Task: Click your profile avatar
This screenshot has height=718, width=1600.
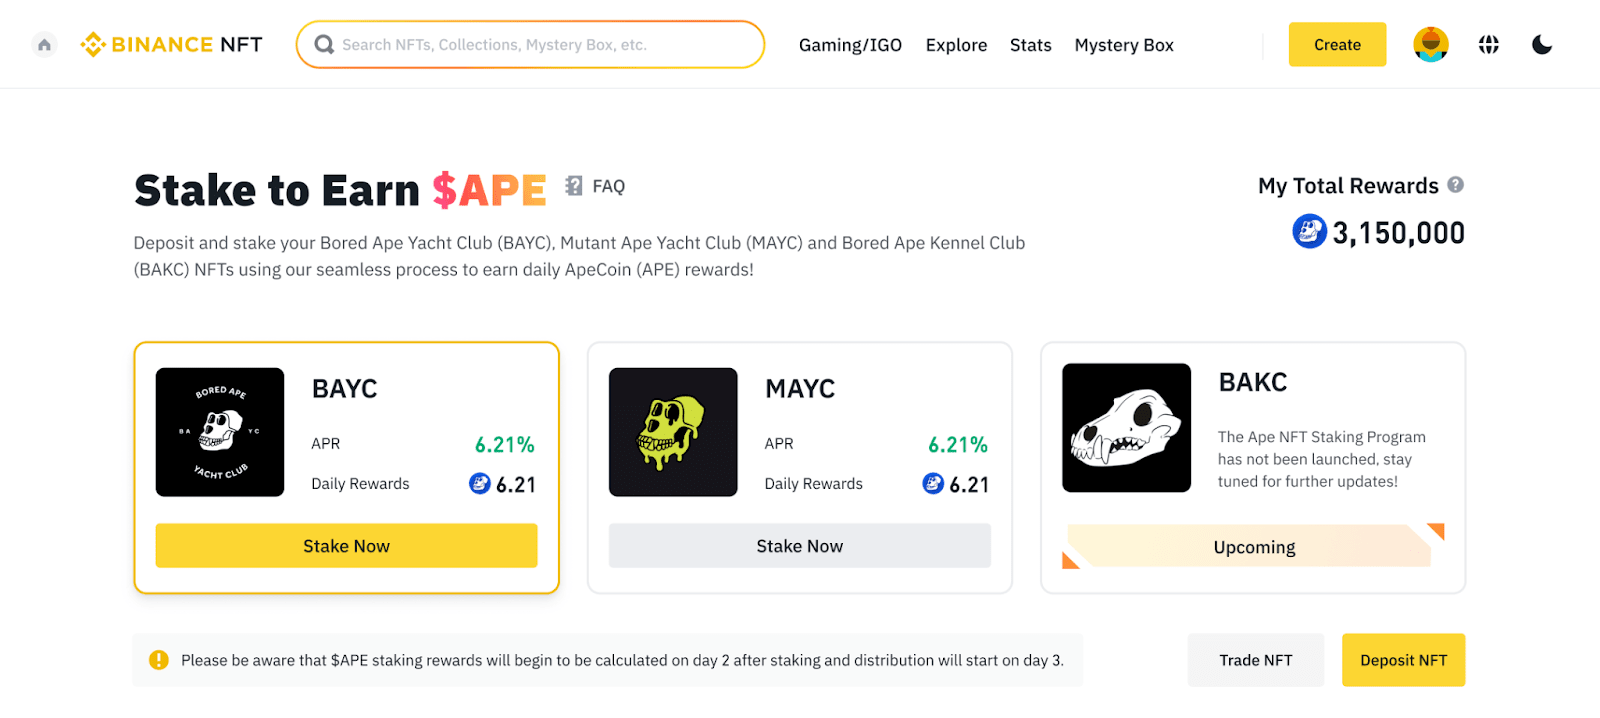Action: point(1430,44)
